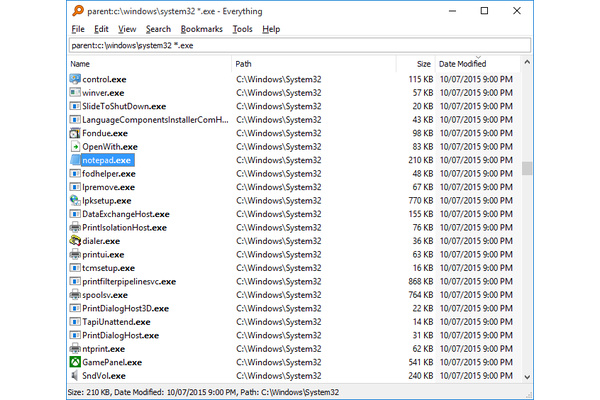Viewport: 600px width, 400px height.
Task: Click the ntprint.exe printer icon
Action: click(75, 349)
